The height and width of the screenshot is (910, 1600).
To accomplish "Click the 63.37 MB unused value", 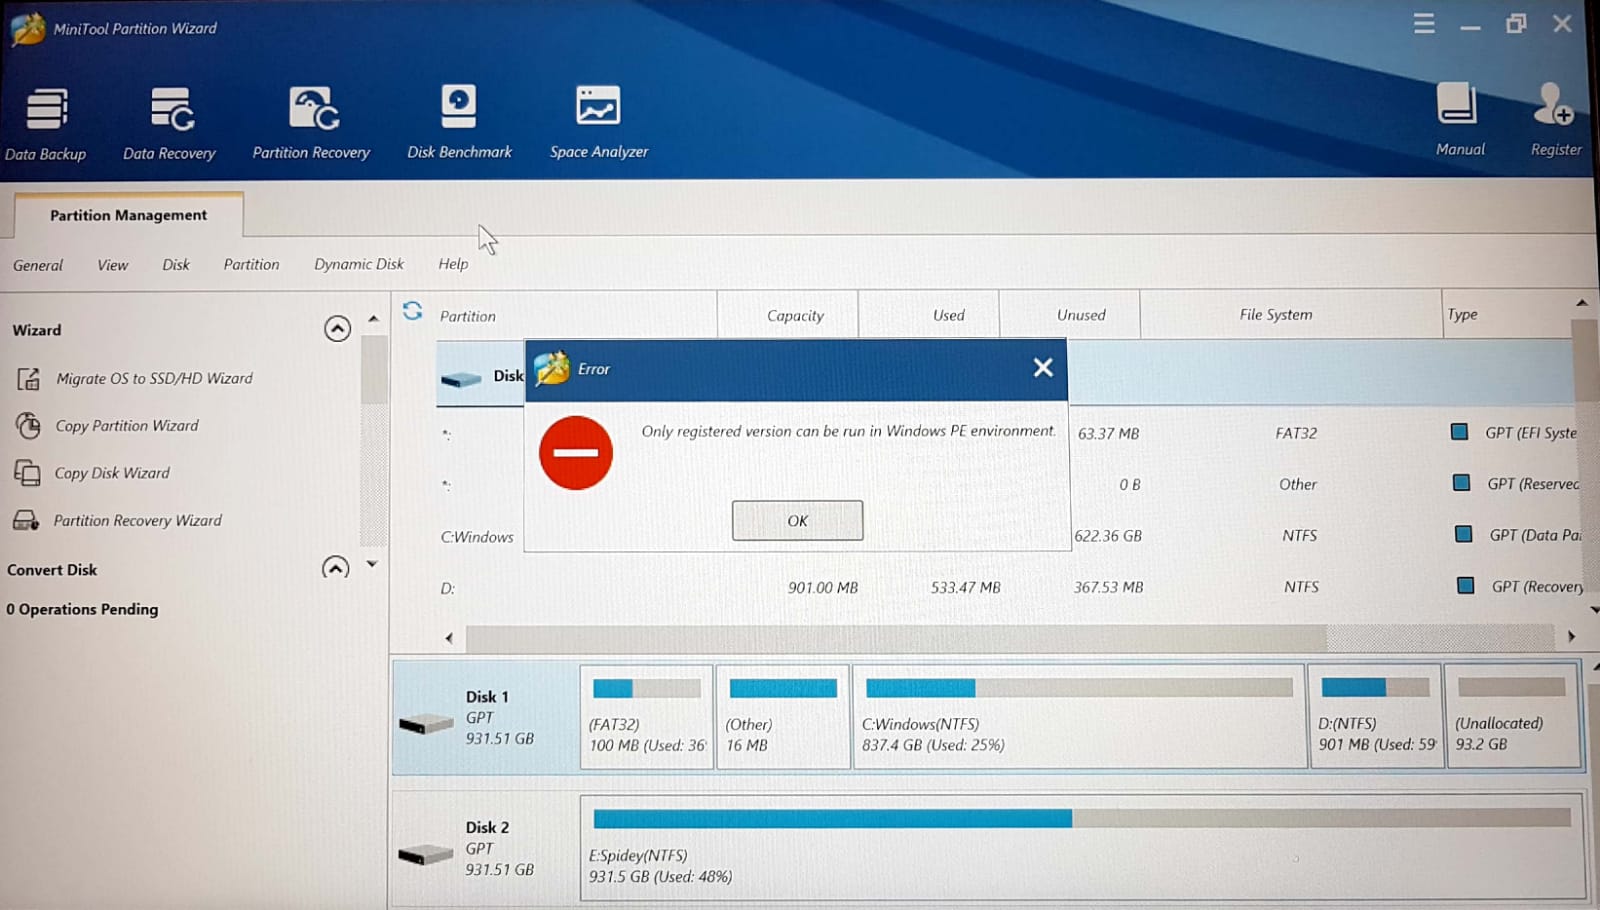I will click(1108, 434).
